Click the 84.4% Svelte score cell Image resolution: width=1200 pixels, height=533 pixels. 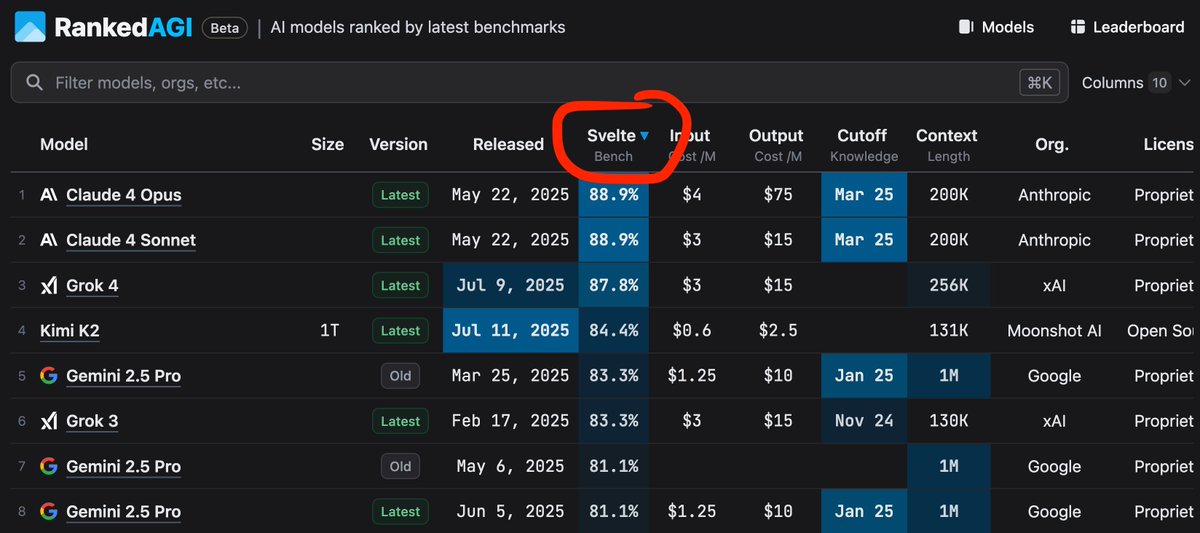coord(613,330)
